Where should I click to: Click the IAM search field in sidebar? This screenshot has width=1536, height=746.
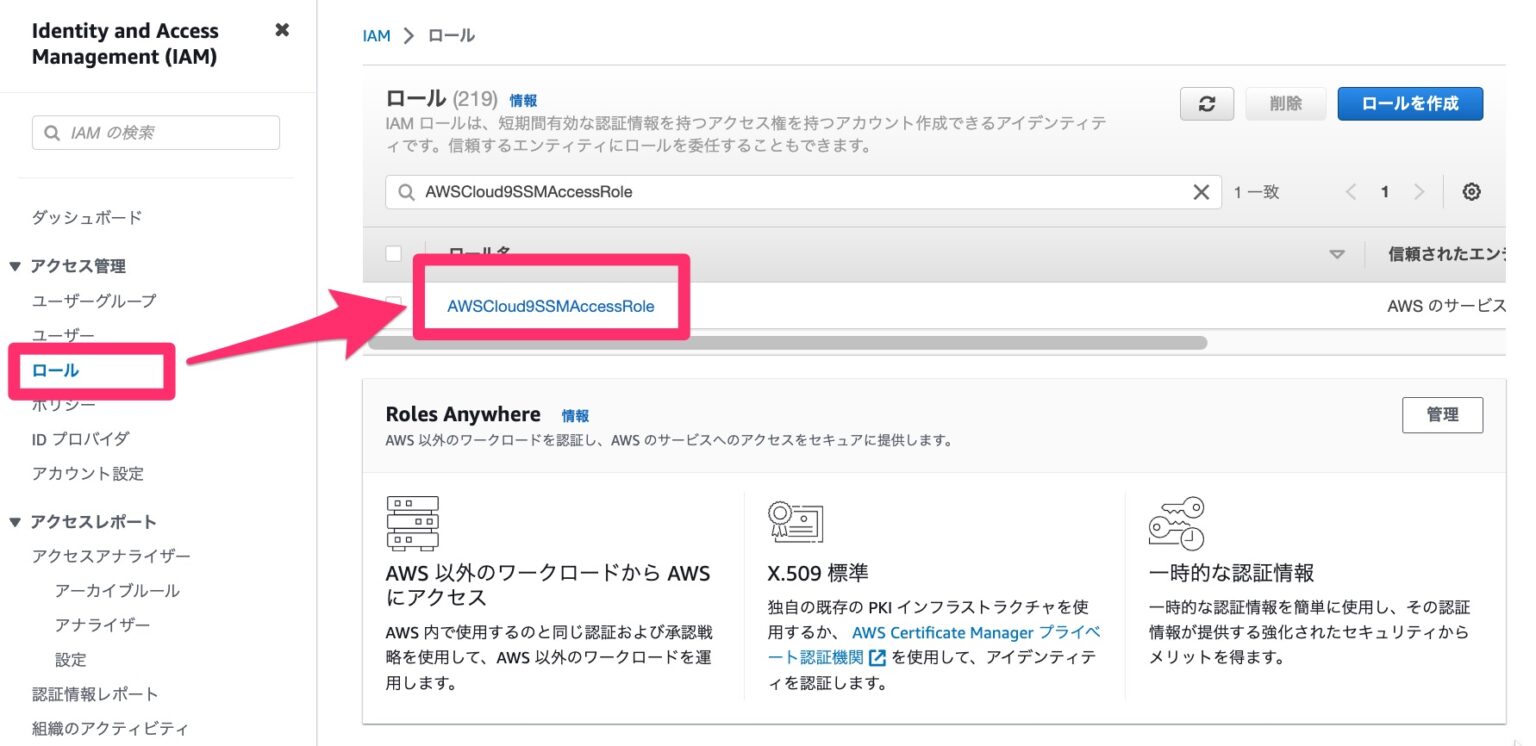pos(156,132)
